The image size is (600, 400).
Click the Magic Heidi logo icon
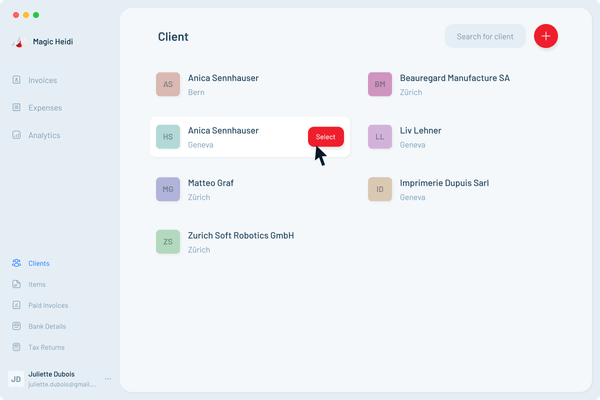click(19, 42)
